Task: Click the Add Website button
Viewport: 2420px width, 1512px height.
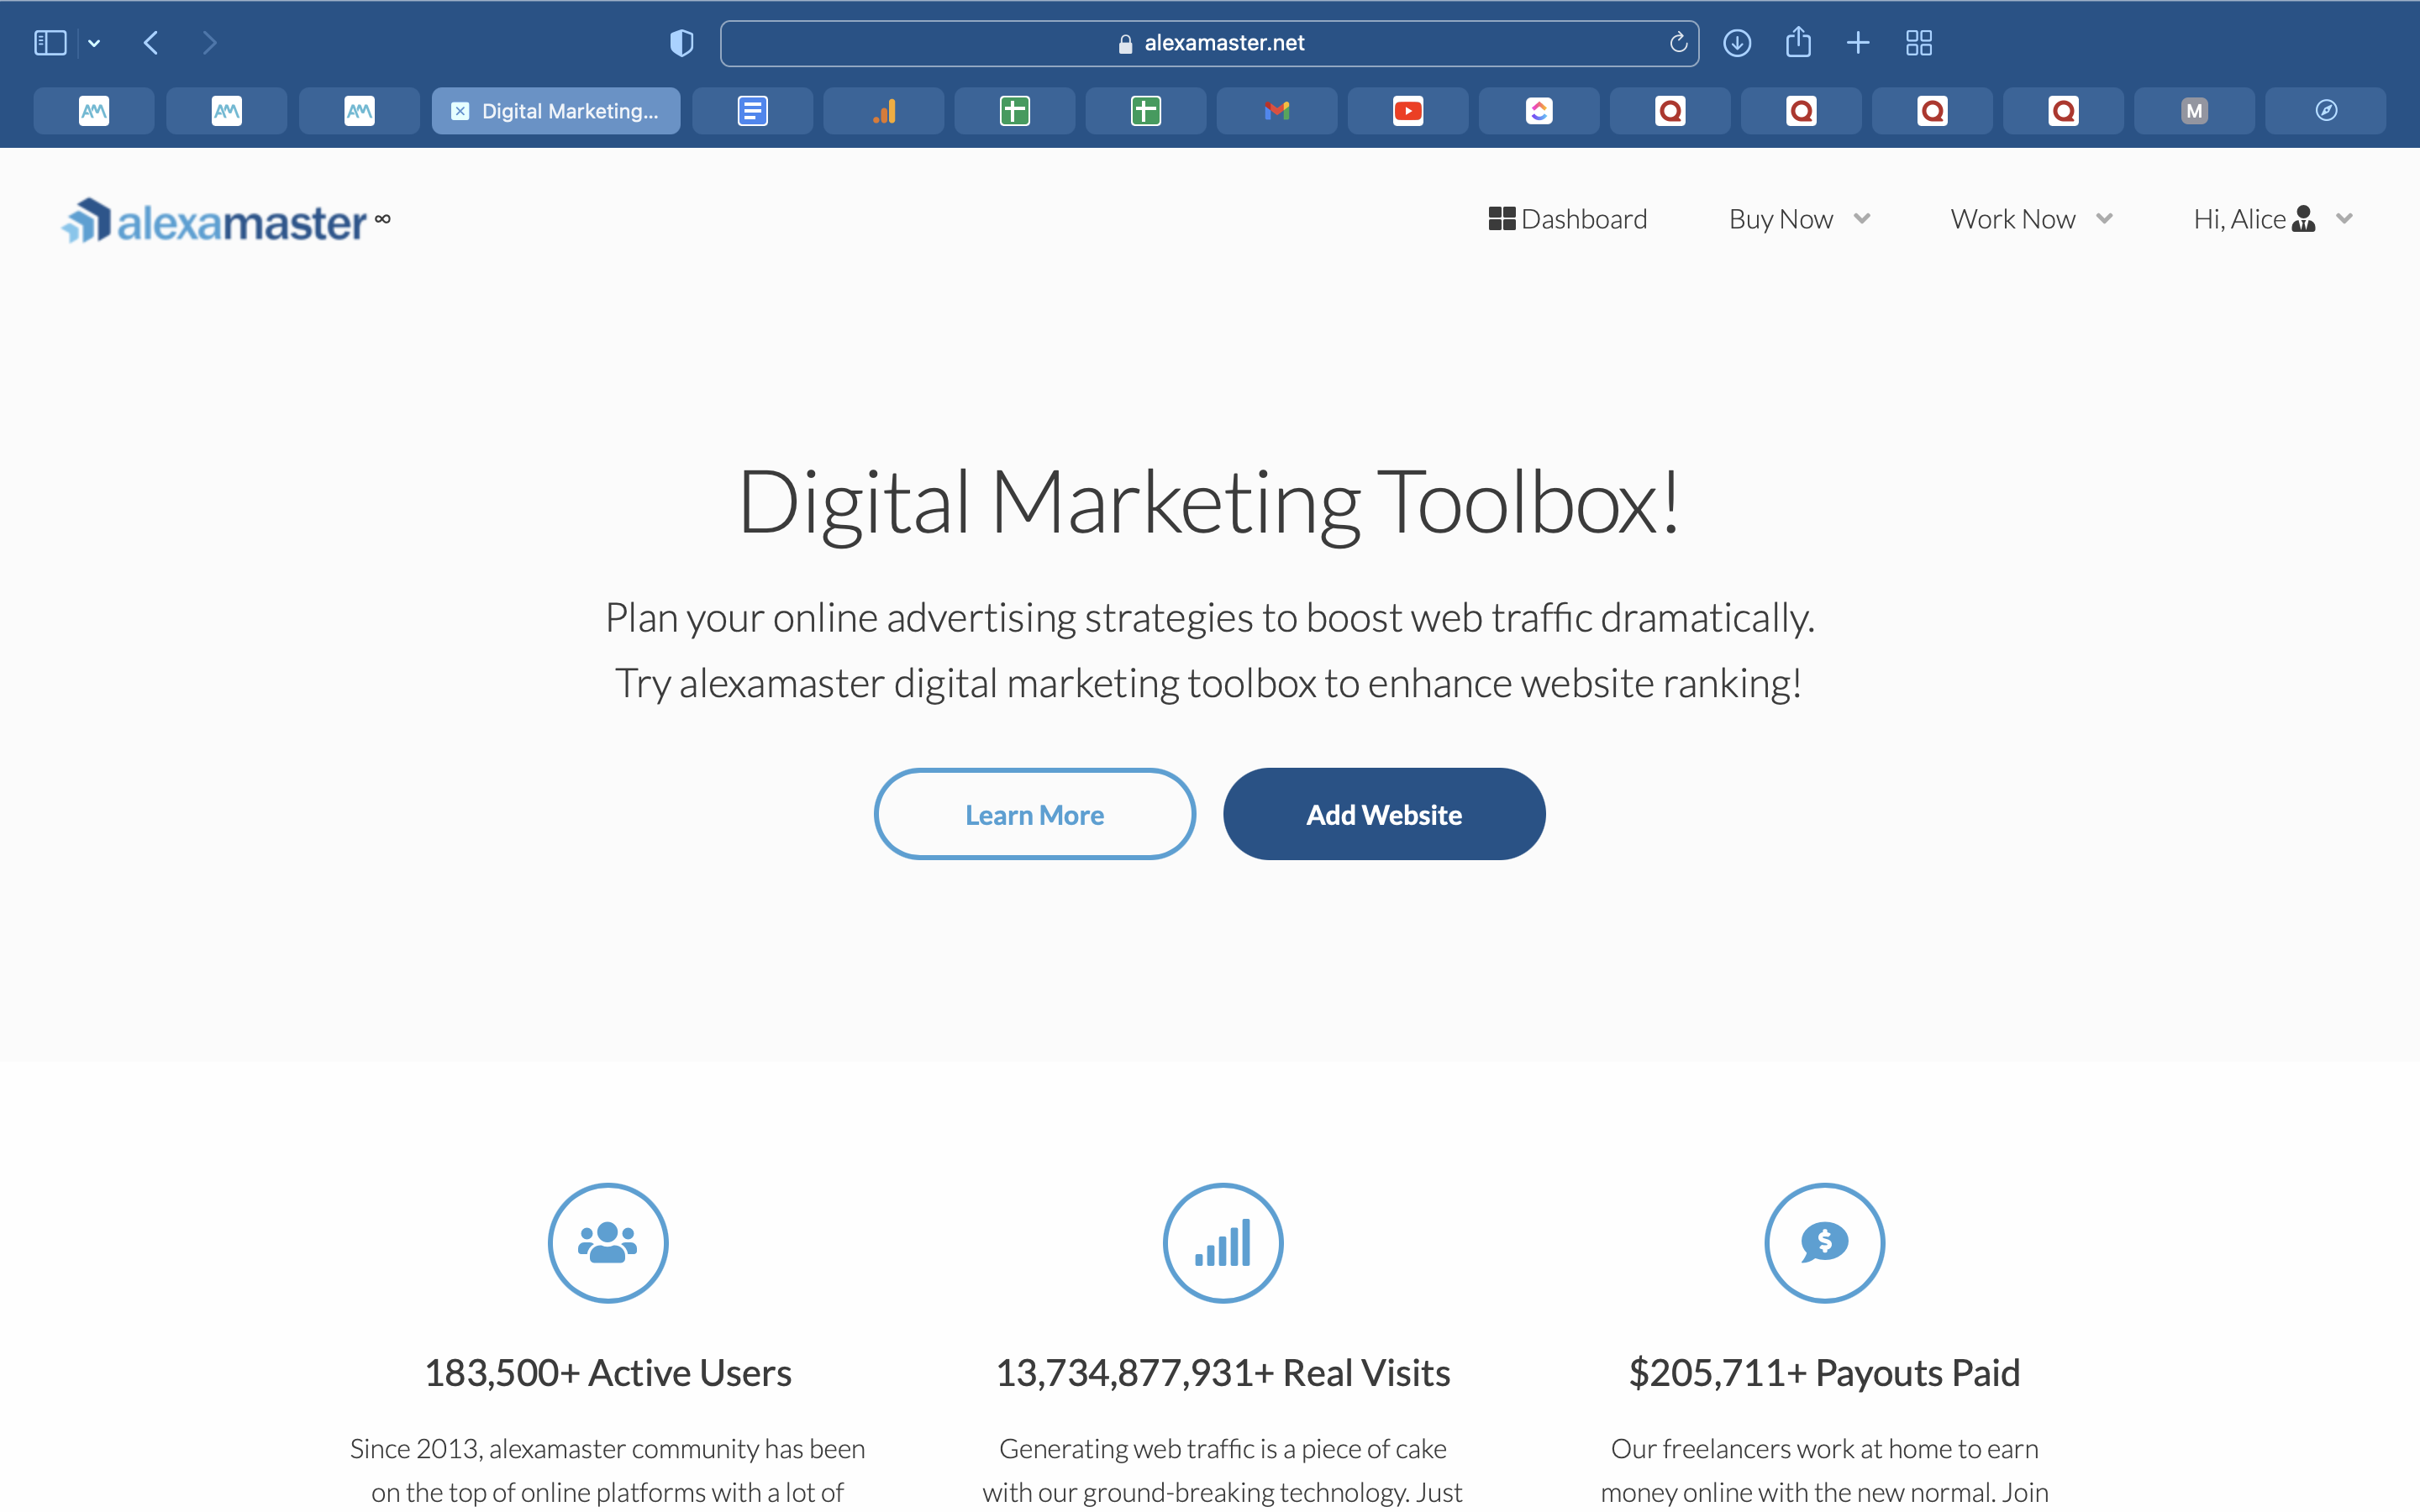Action: tap(1384, 814)
